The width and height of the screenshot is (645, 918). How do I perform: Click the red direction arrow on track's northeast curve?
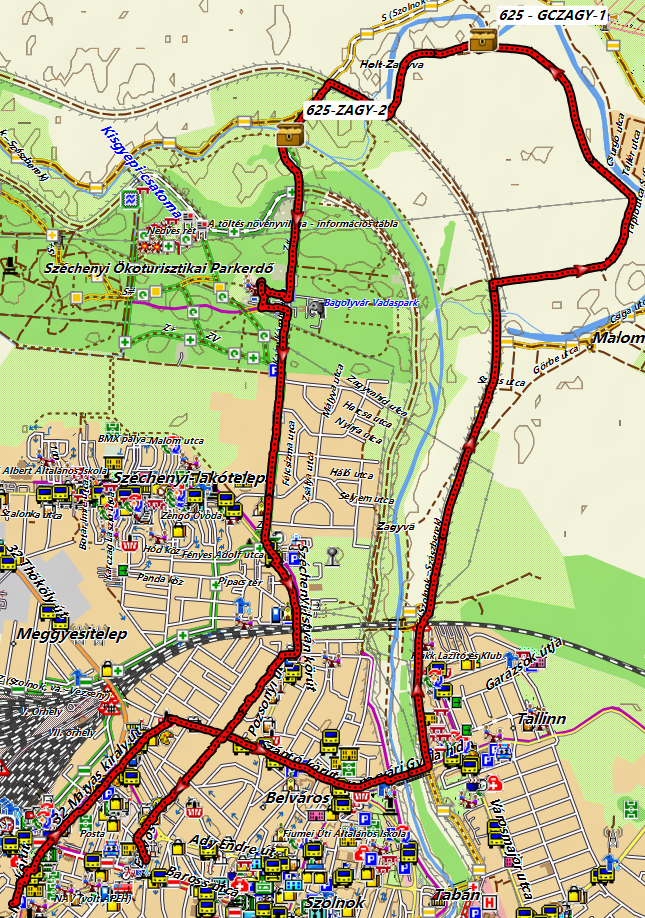coord(554,71)
